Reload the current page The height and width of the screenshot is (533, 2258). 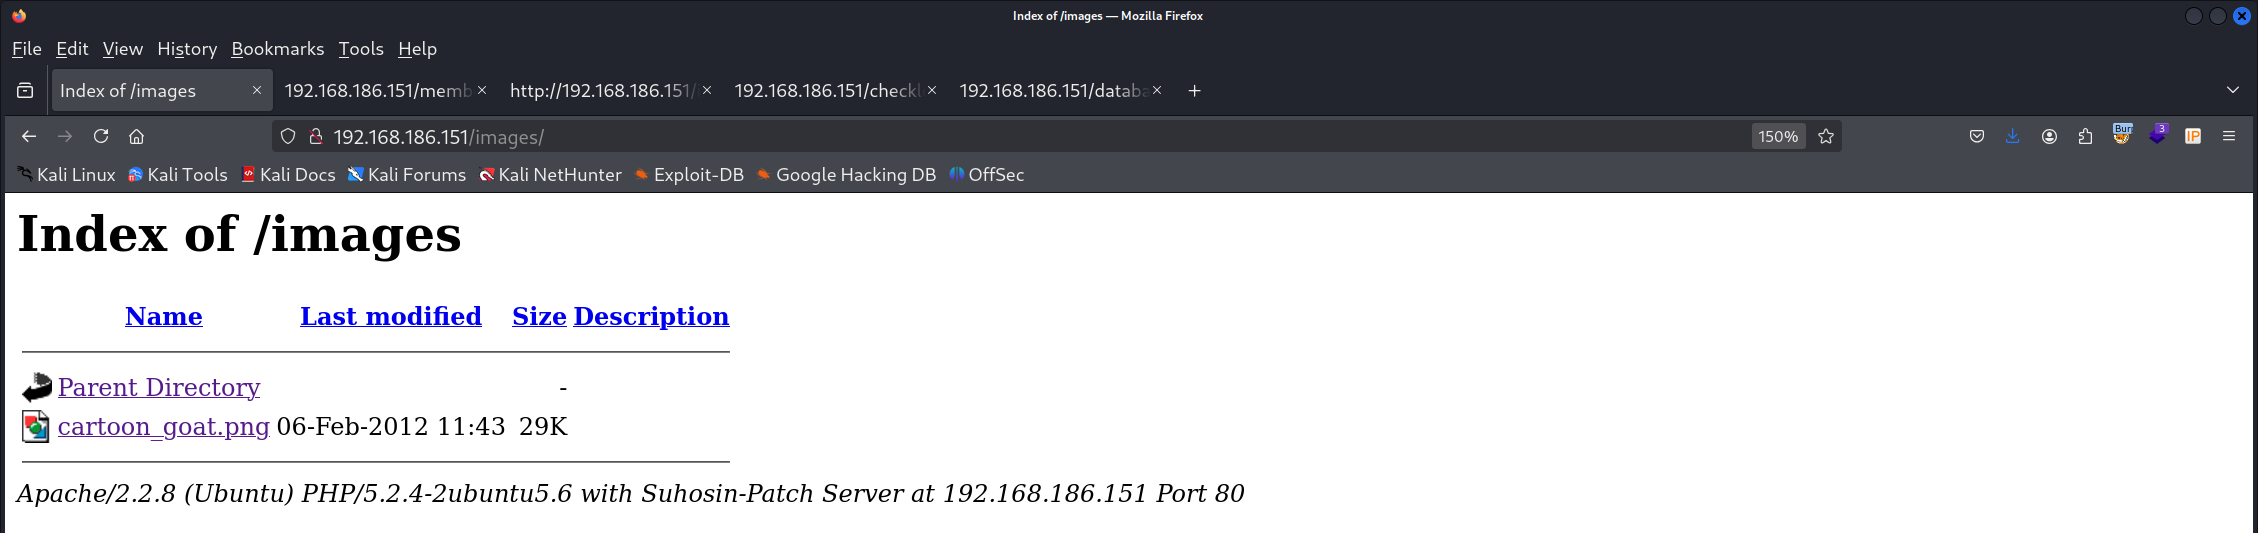101,137
